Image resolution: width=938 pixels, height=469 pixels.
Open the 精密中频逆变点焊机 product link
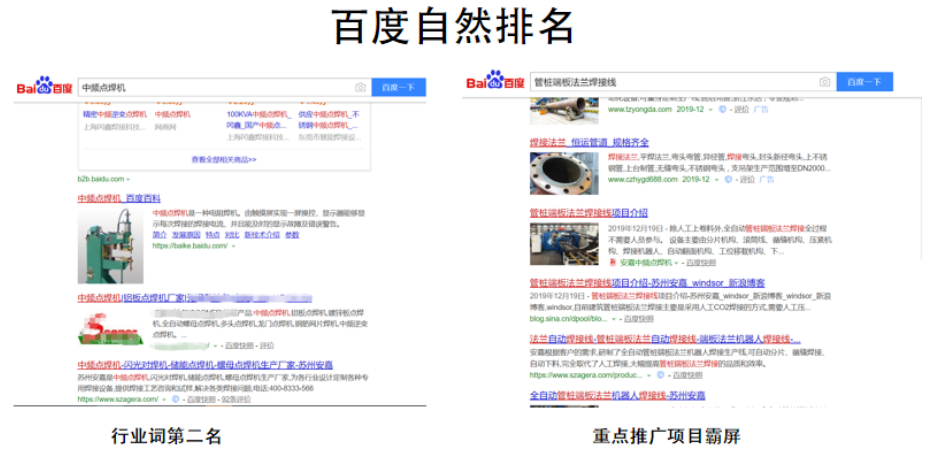[x=115, y=114]
